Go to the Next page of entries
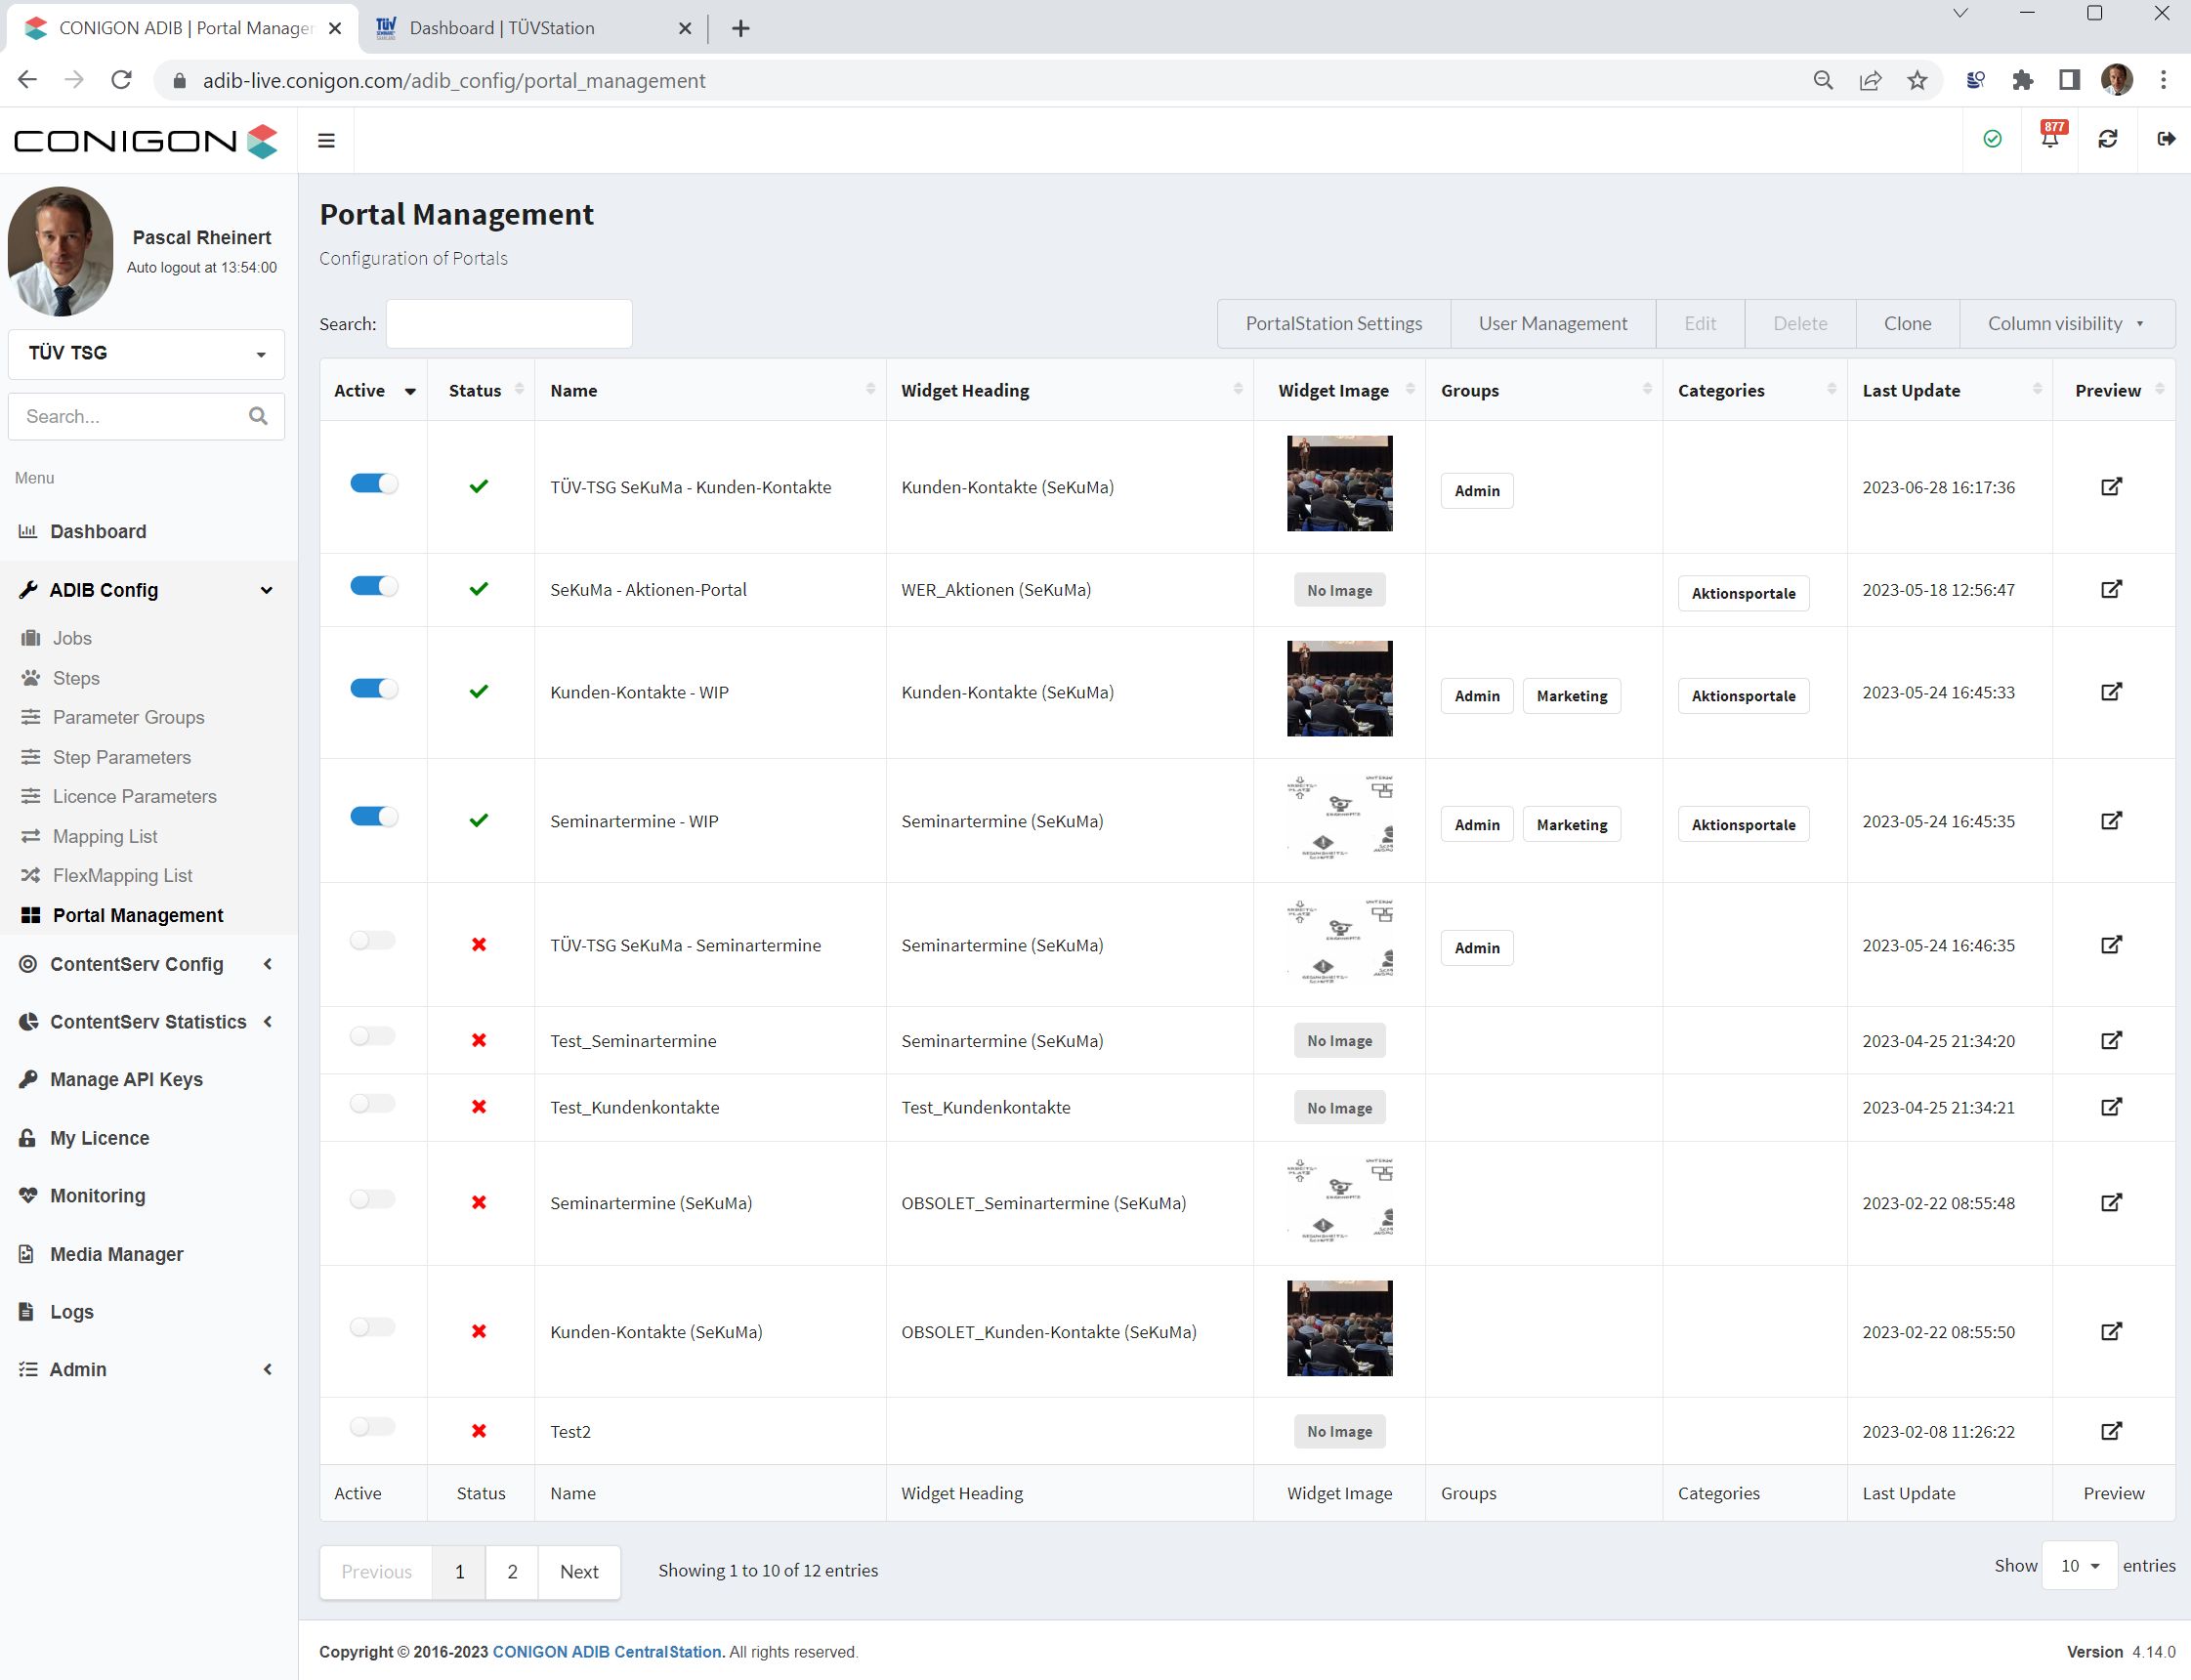The image size is (2191, 1680). point(579,1571)
